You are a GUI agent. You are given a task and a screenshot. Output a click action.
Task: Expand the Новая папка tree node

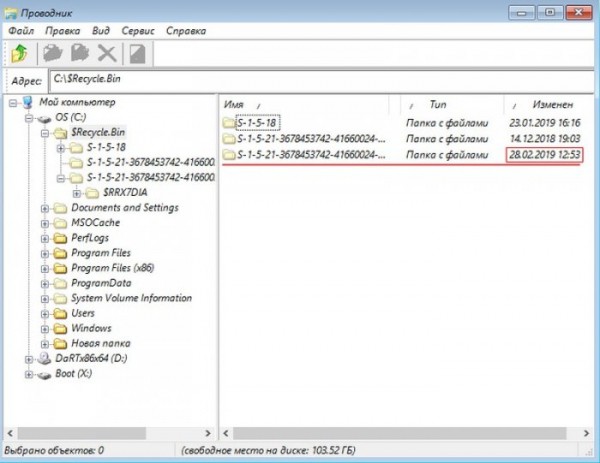tap(45, 344)
